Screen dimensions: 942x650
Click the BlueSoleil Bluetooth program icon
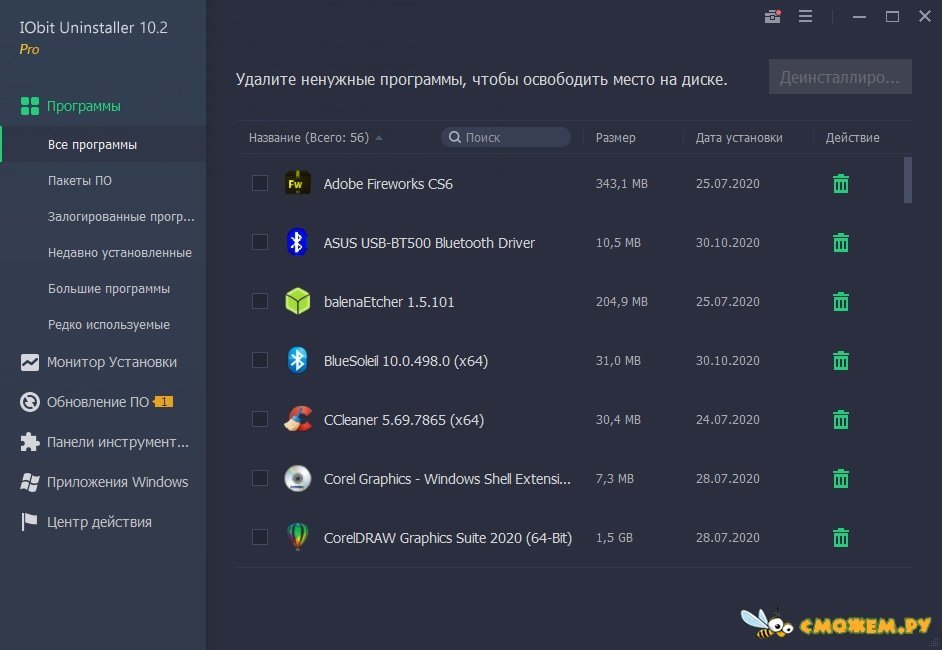[x=297, y=361]
